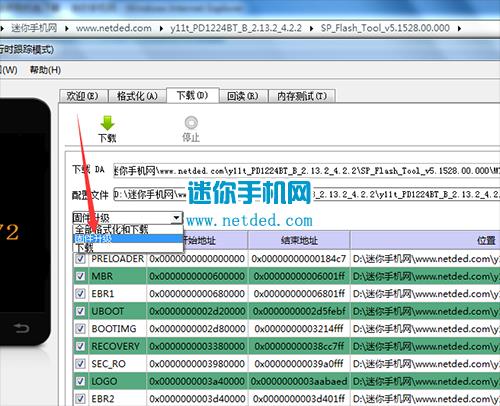The height and width of the screenshot is (406, 500).
Task: Select the MBR partition name
Action: click(x=102, y=276)
